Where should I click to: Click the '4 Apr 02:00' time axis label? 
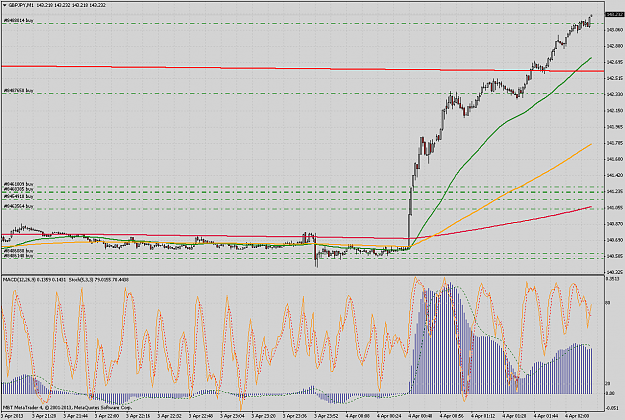click(x=577, y=416)
